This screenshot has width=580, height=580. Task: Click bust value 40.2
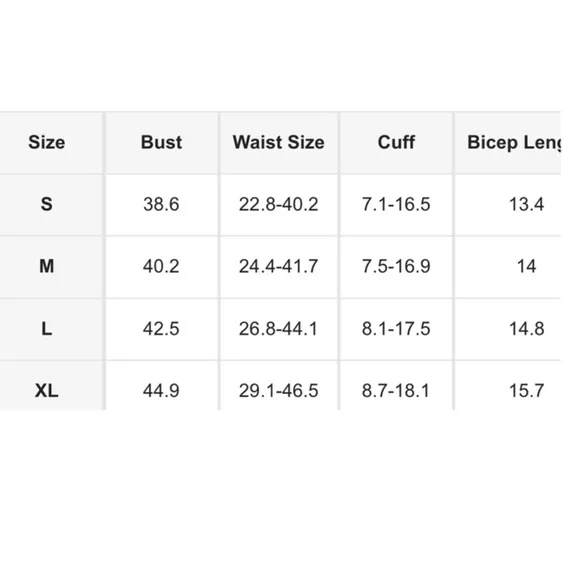161,266
